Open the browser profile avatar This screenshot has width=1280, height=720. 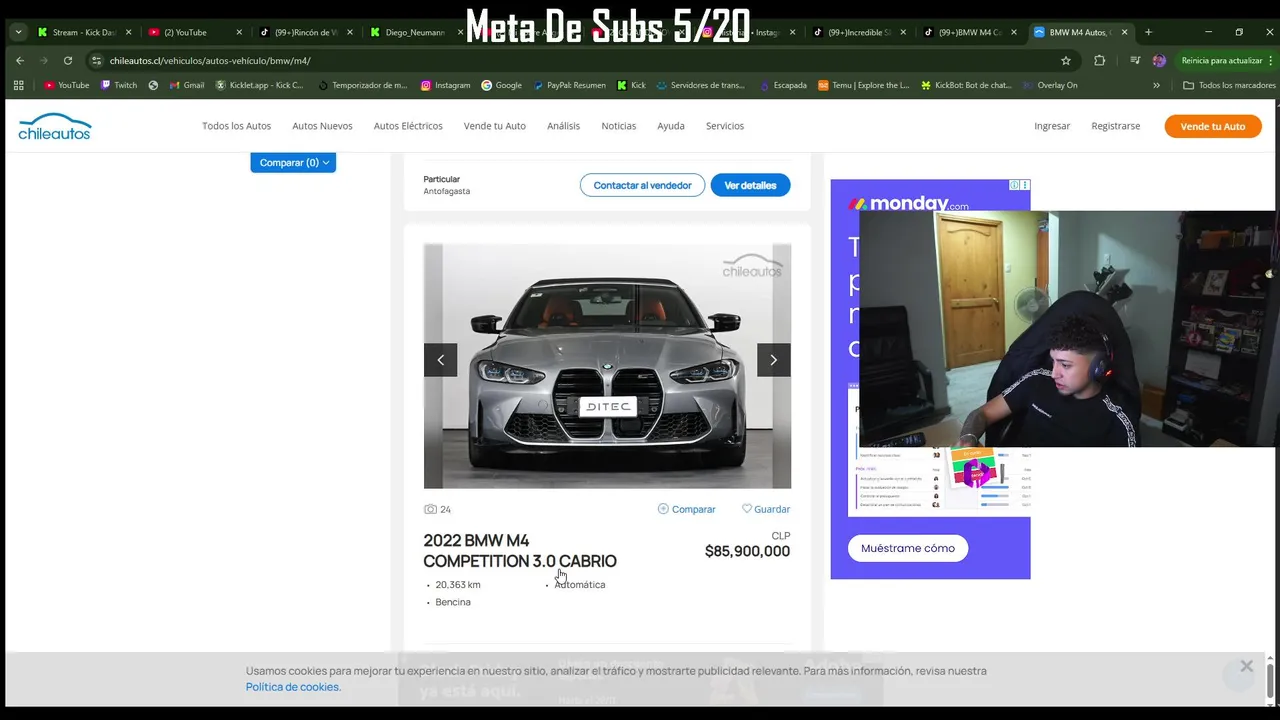[x=1159, y=60]
